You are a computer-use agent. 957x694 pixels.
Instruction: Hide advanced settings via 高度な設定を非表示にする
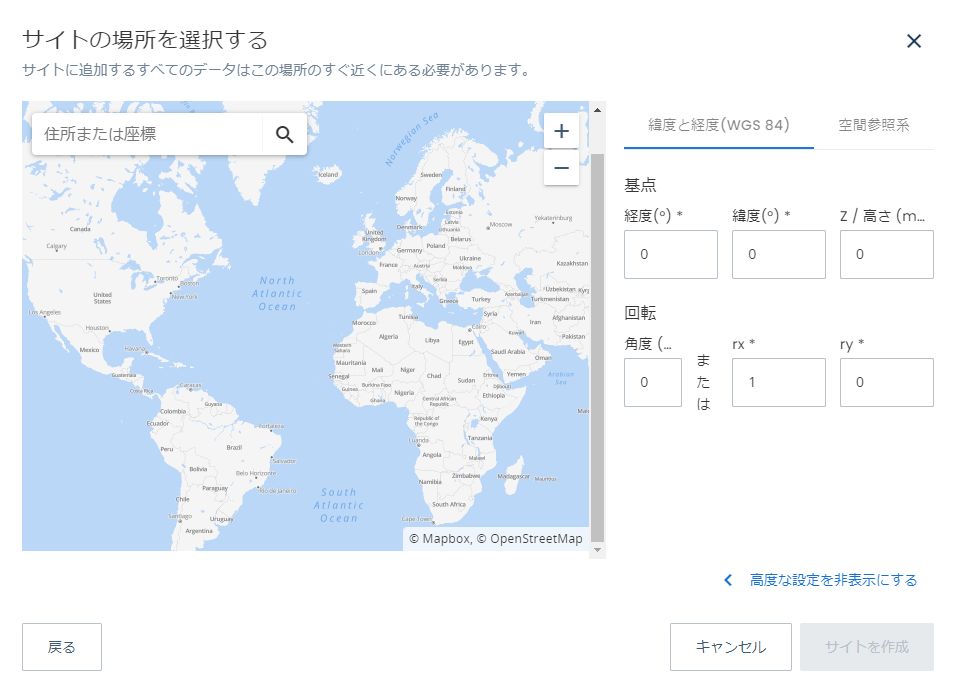point(833,580)
